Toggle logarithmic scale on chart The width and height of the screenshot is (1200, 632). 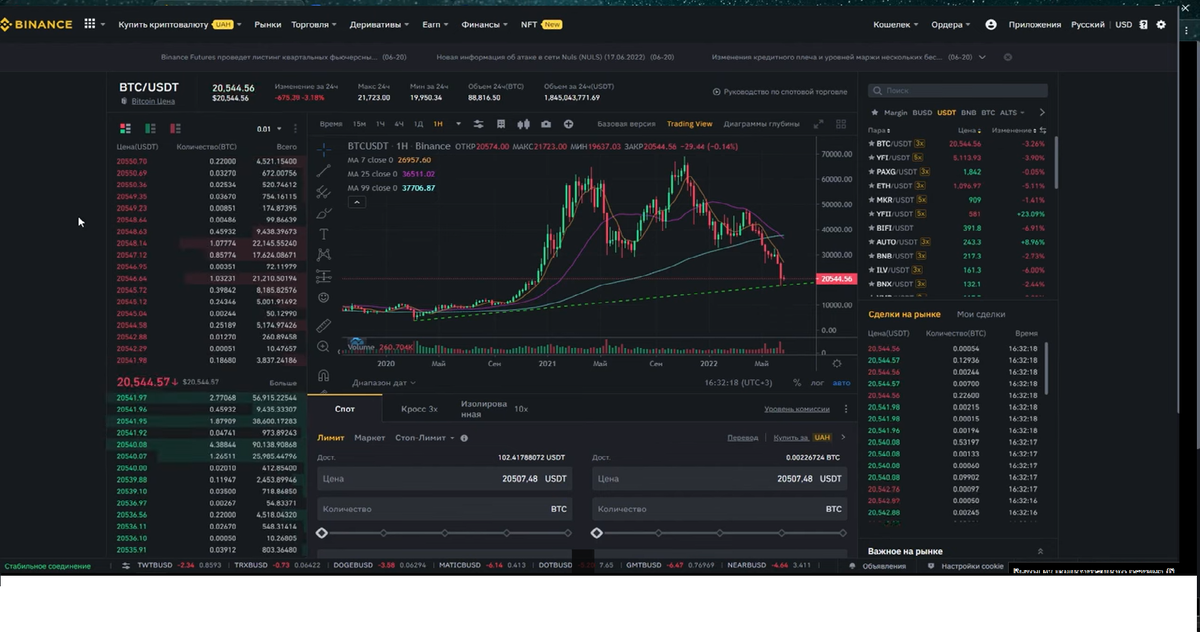(x=817, y=382)
